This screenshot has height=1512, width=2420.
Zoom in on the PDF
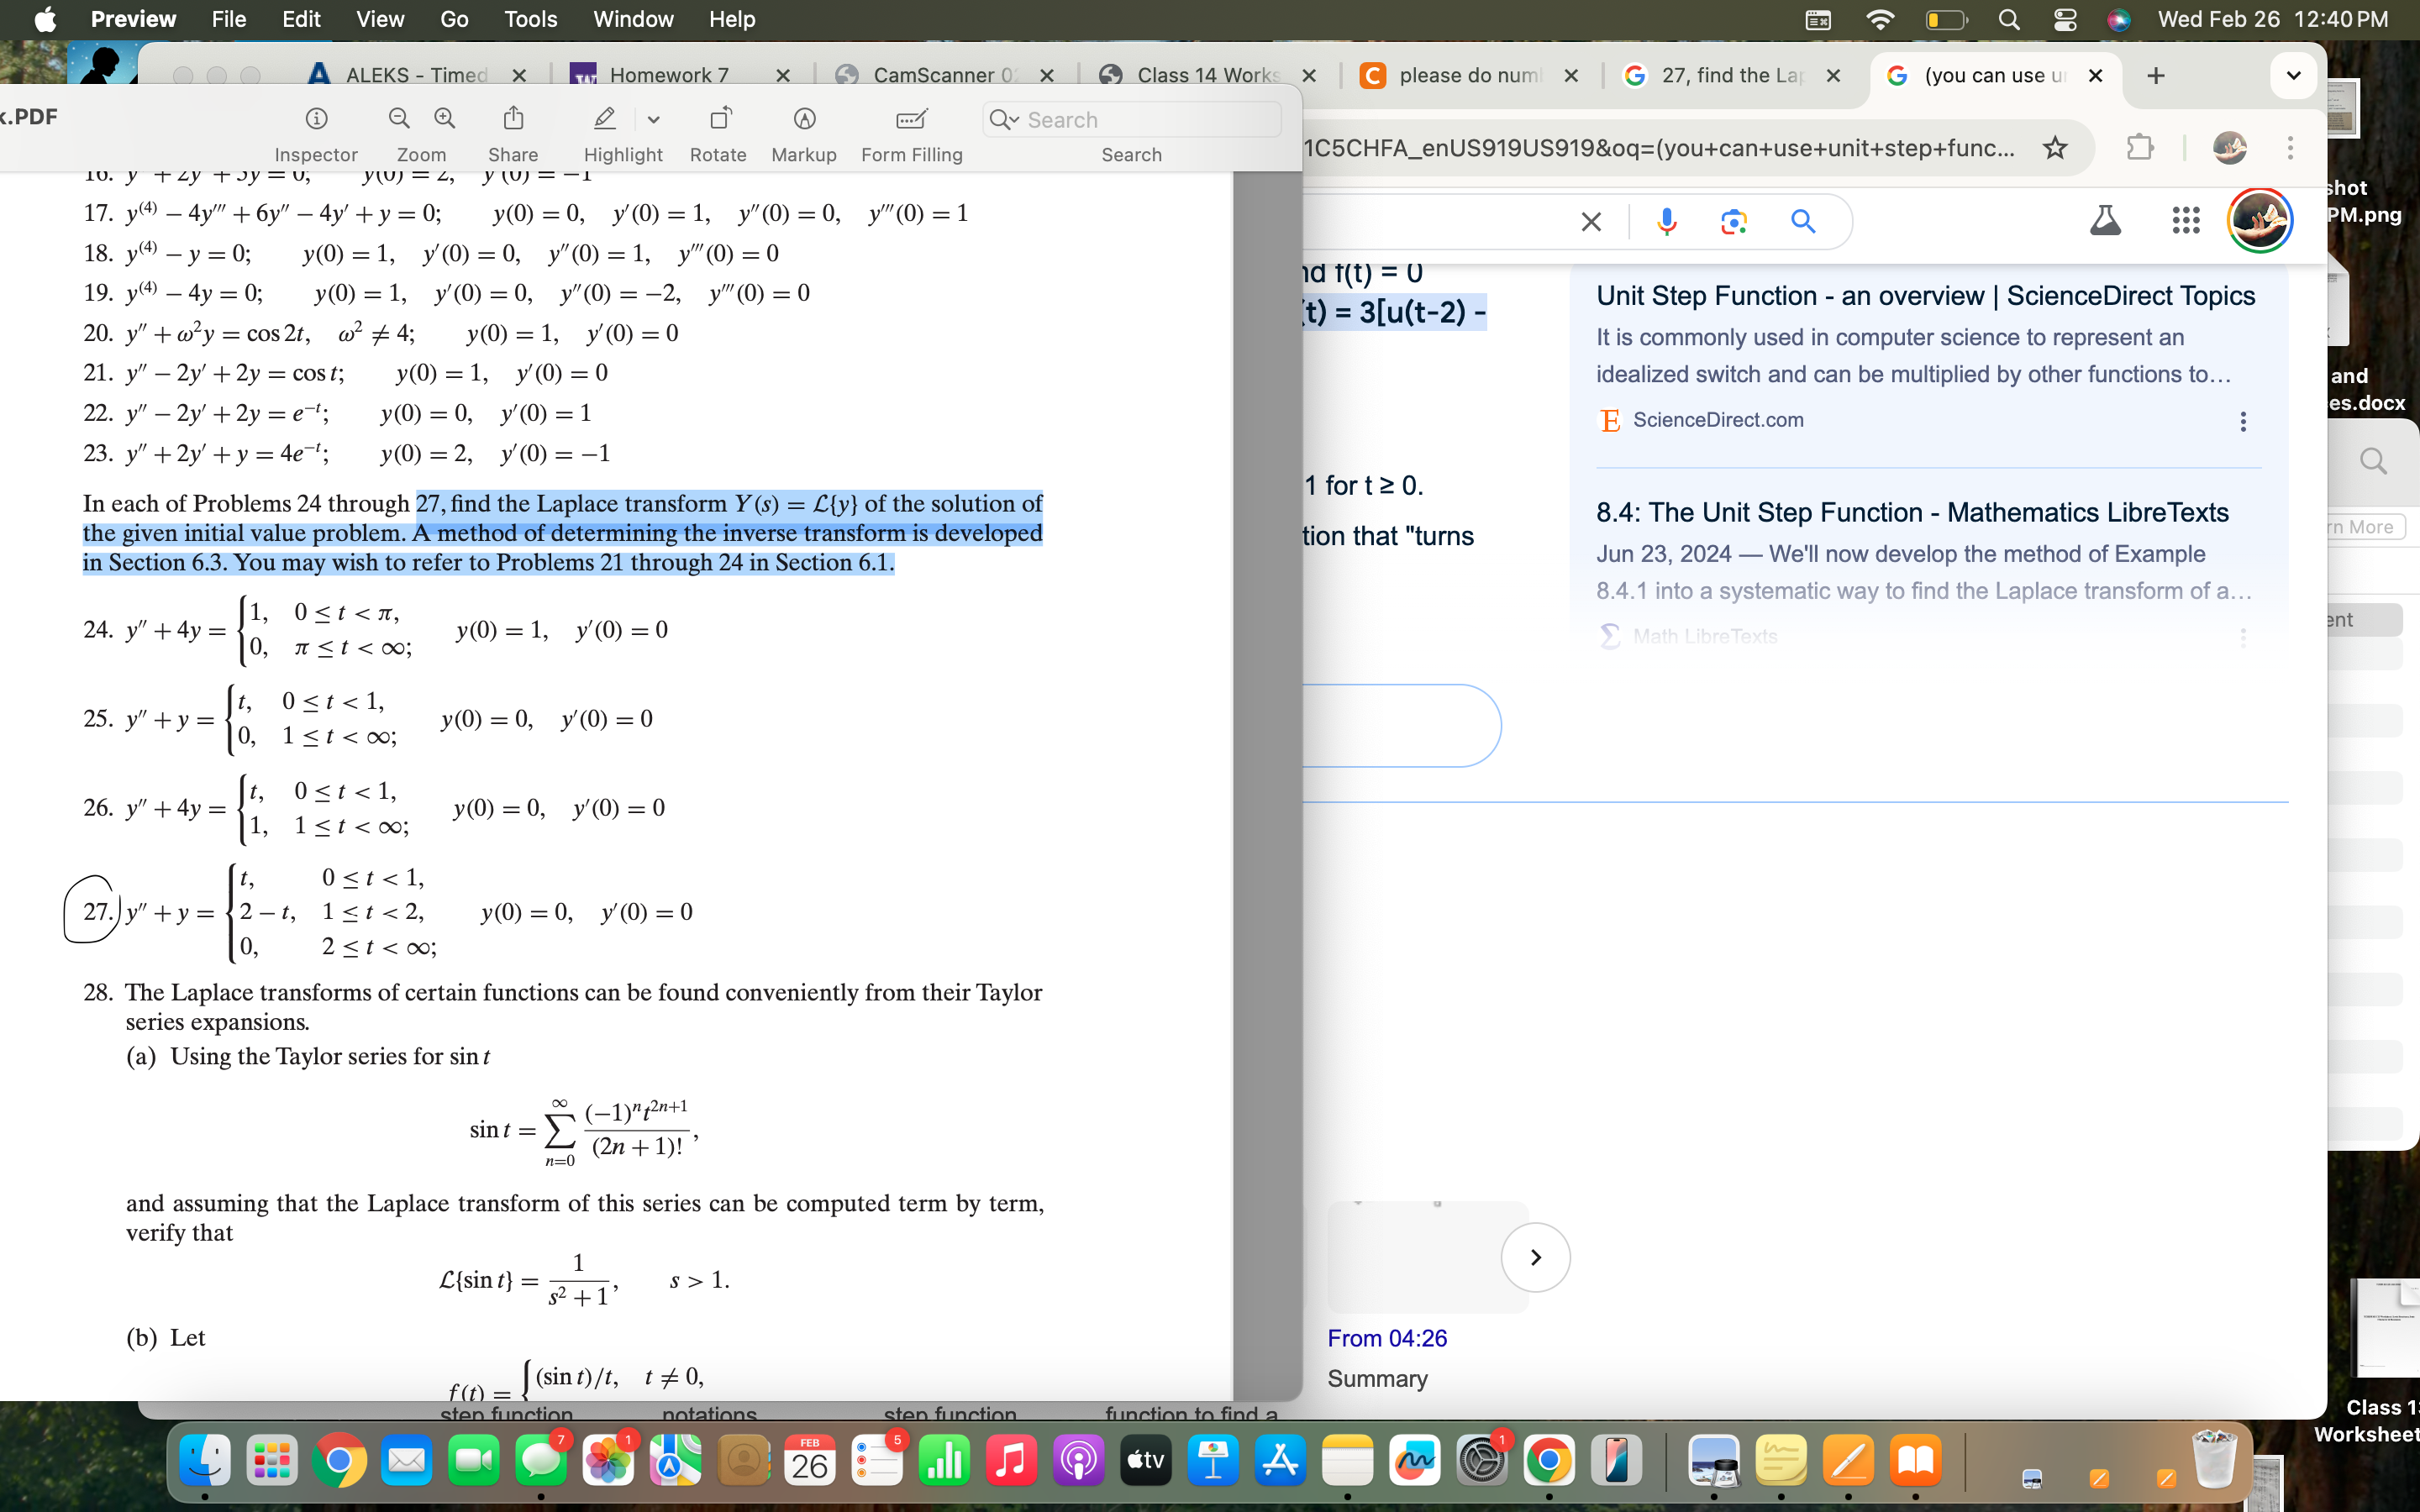(x=445, y=118)
